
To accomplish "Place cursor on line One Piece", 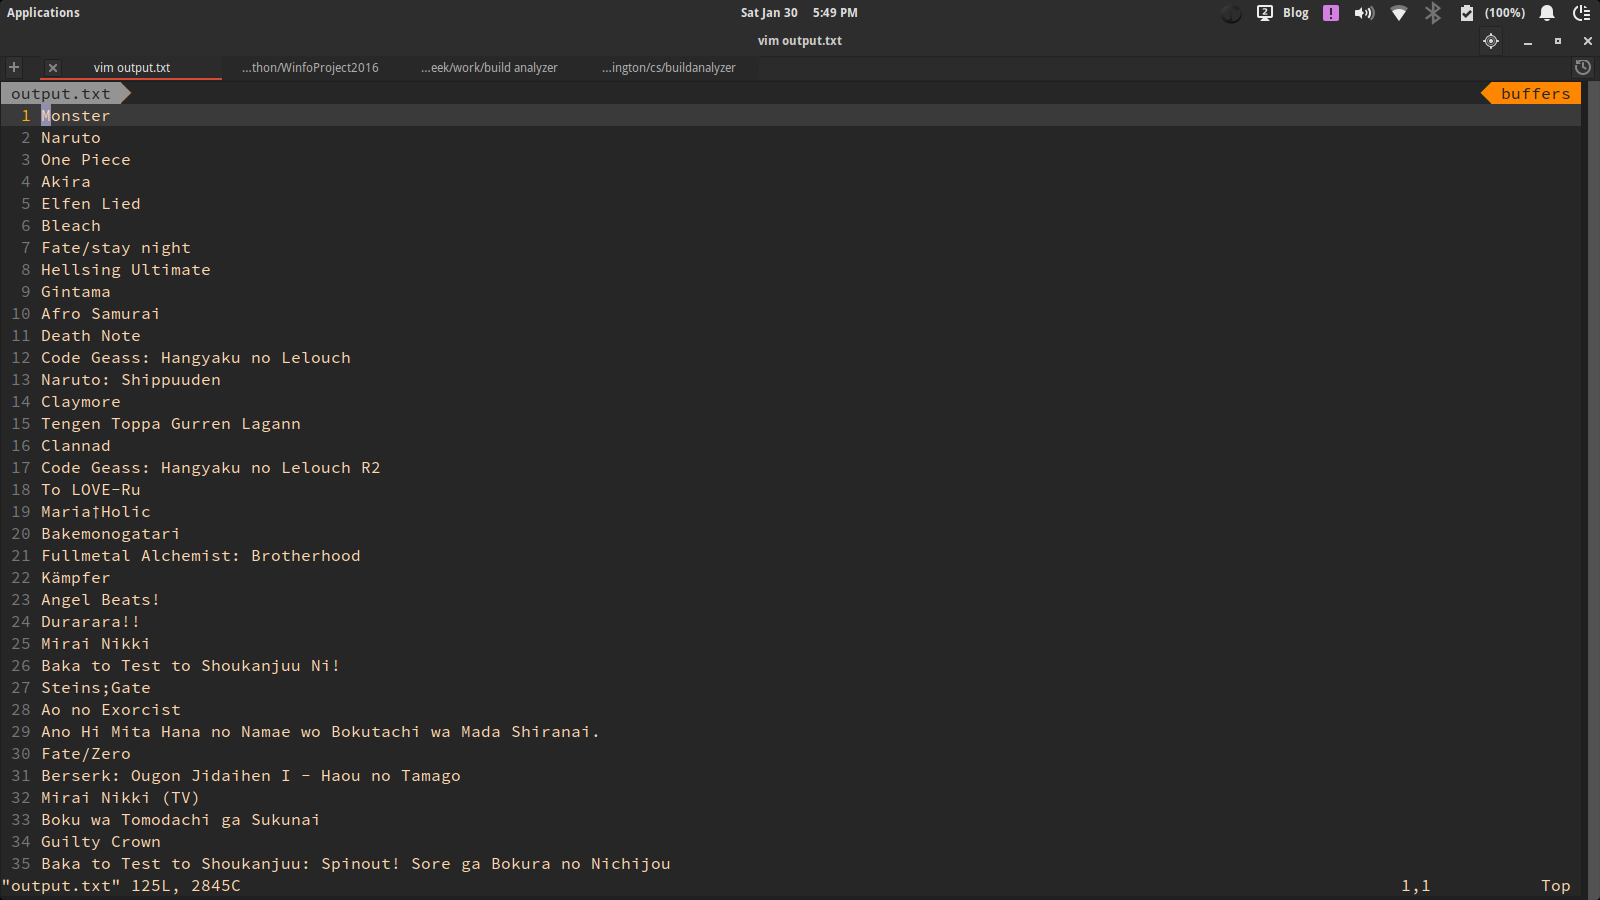I will tap(86, 160).
